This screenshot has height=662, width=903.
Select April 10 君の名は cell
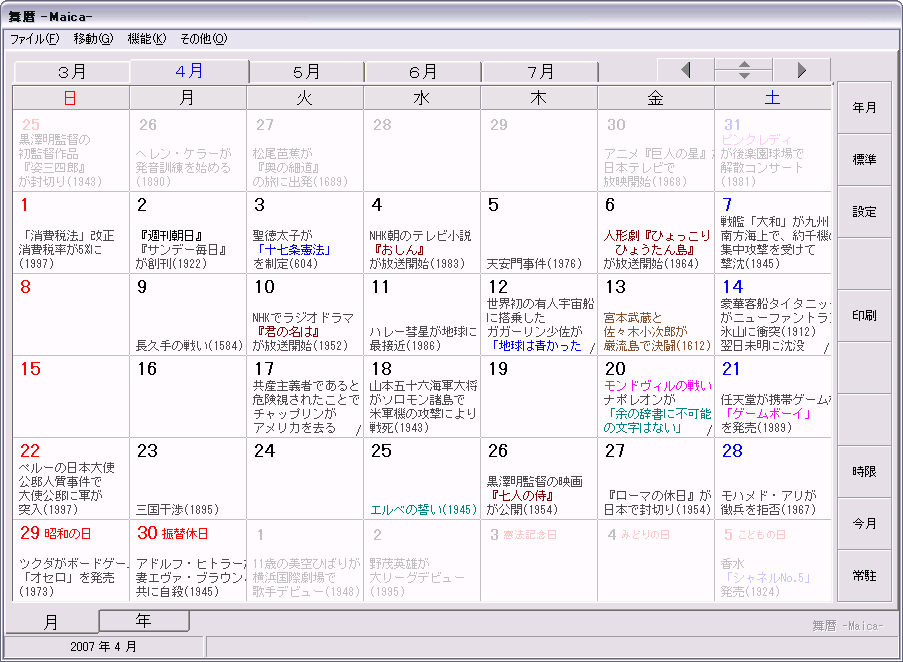[305, 314]
